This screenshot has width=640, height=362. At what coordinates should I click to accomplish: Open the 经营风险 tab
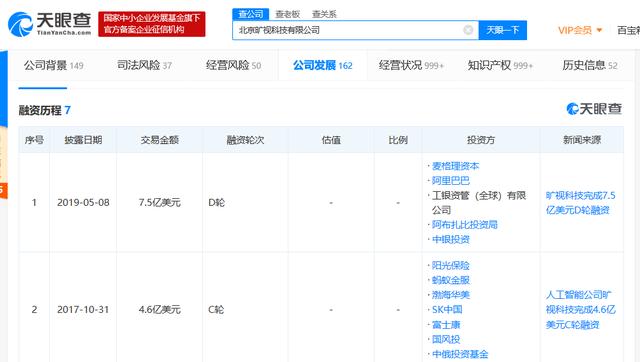[233, 65]
